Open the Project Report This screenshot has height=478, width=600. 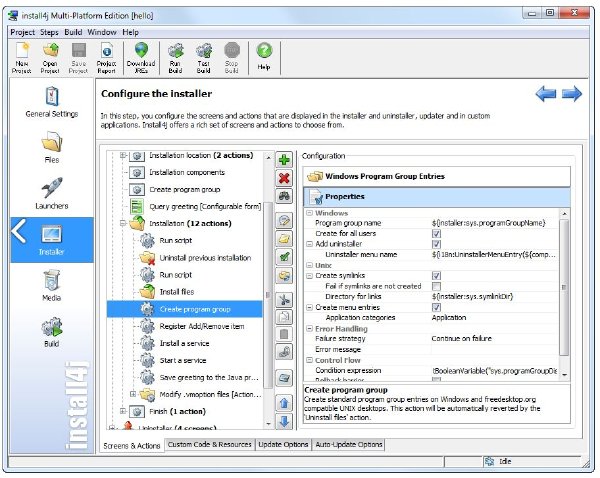106,58
